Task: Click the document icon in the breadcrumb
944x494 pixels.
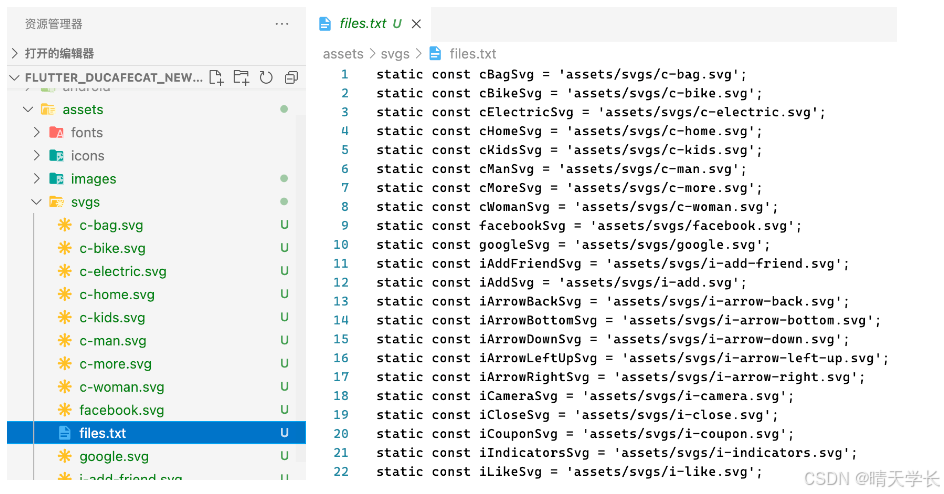Action: coord(435,54)
